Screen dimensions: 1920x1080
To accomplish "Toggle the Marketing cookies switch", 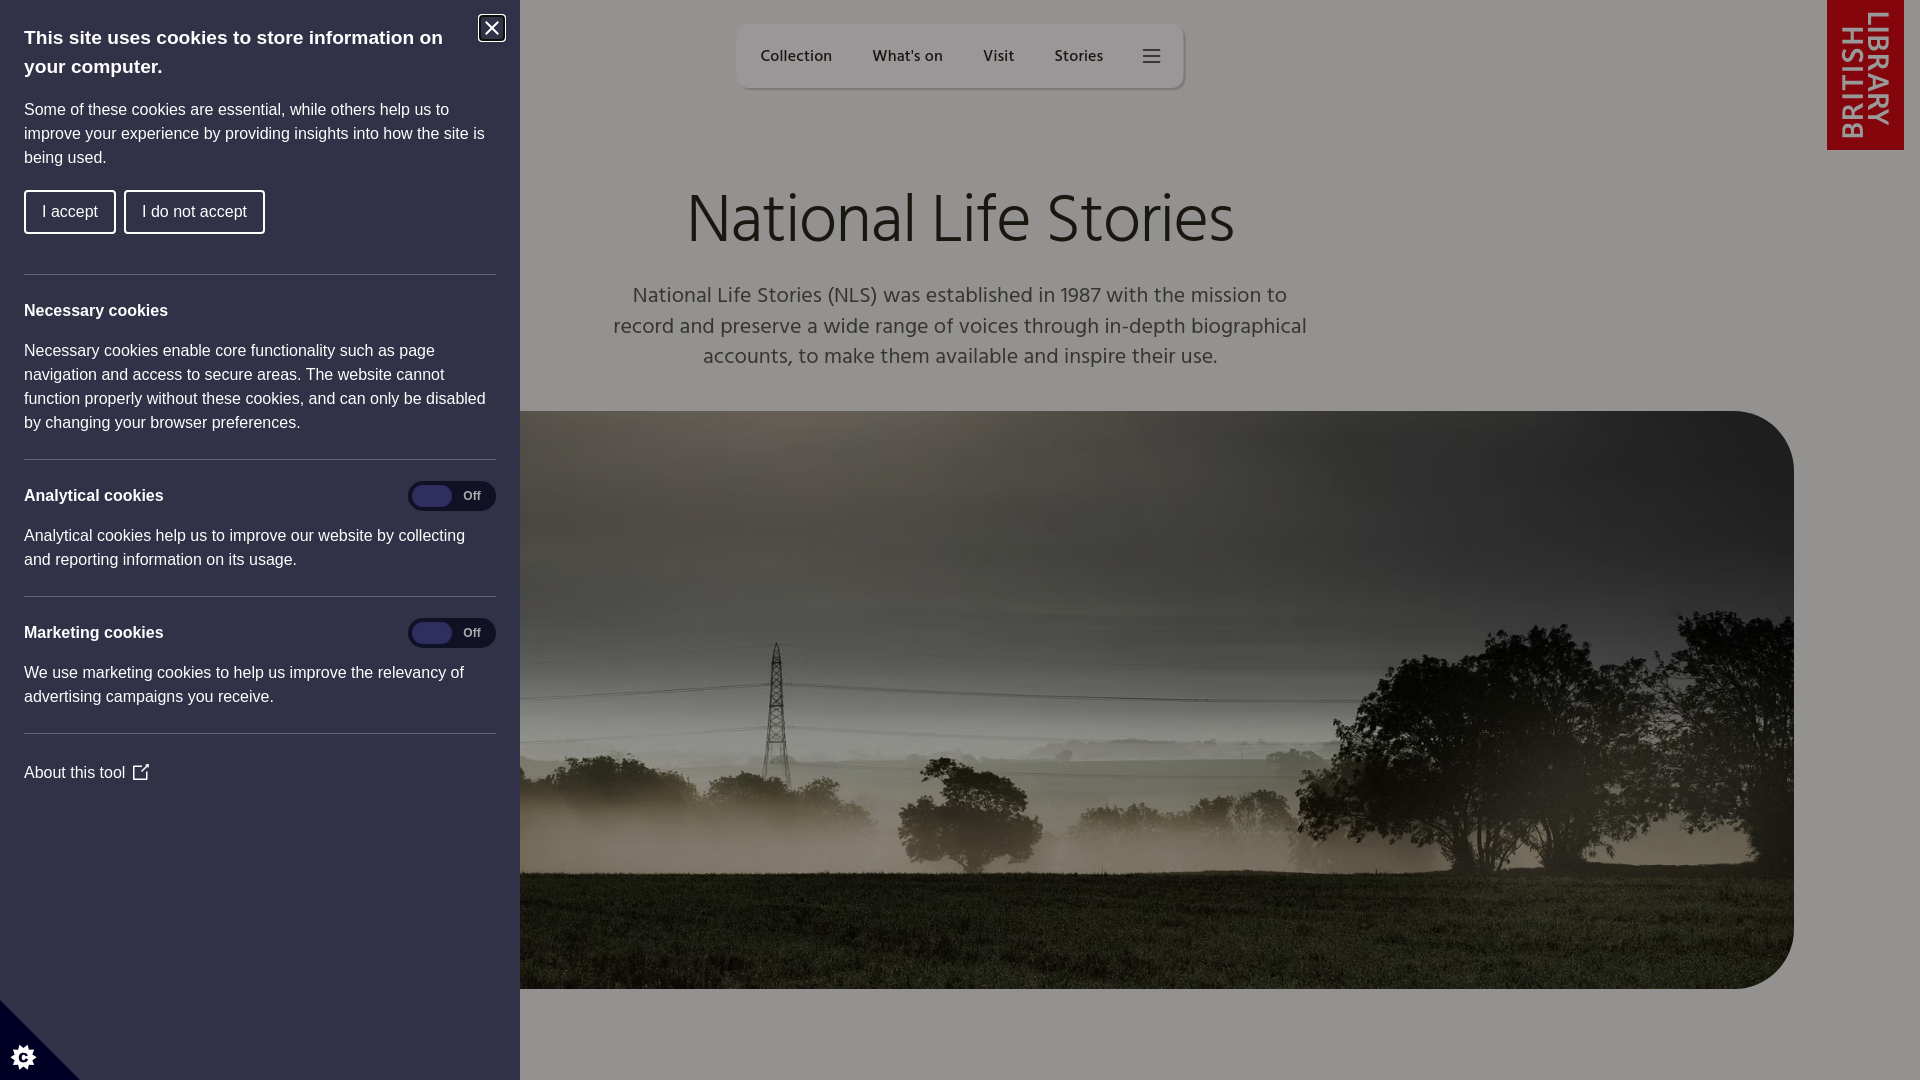I will [452, 633].
